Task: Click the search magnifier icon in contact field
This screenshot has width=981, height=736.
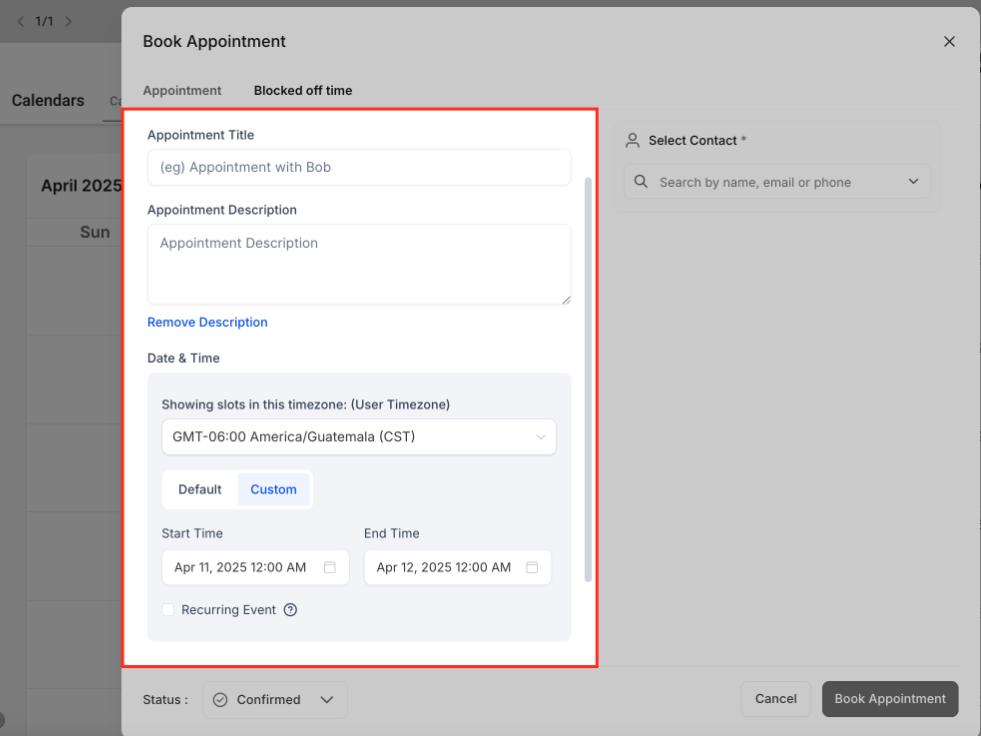Action: [x=641, y=182]
